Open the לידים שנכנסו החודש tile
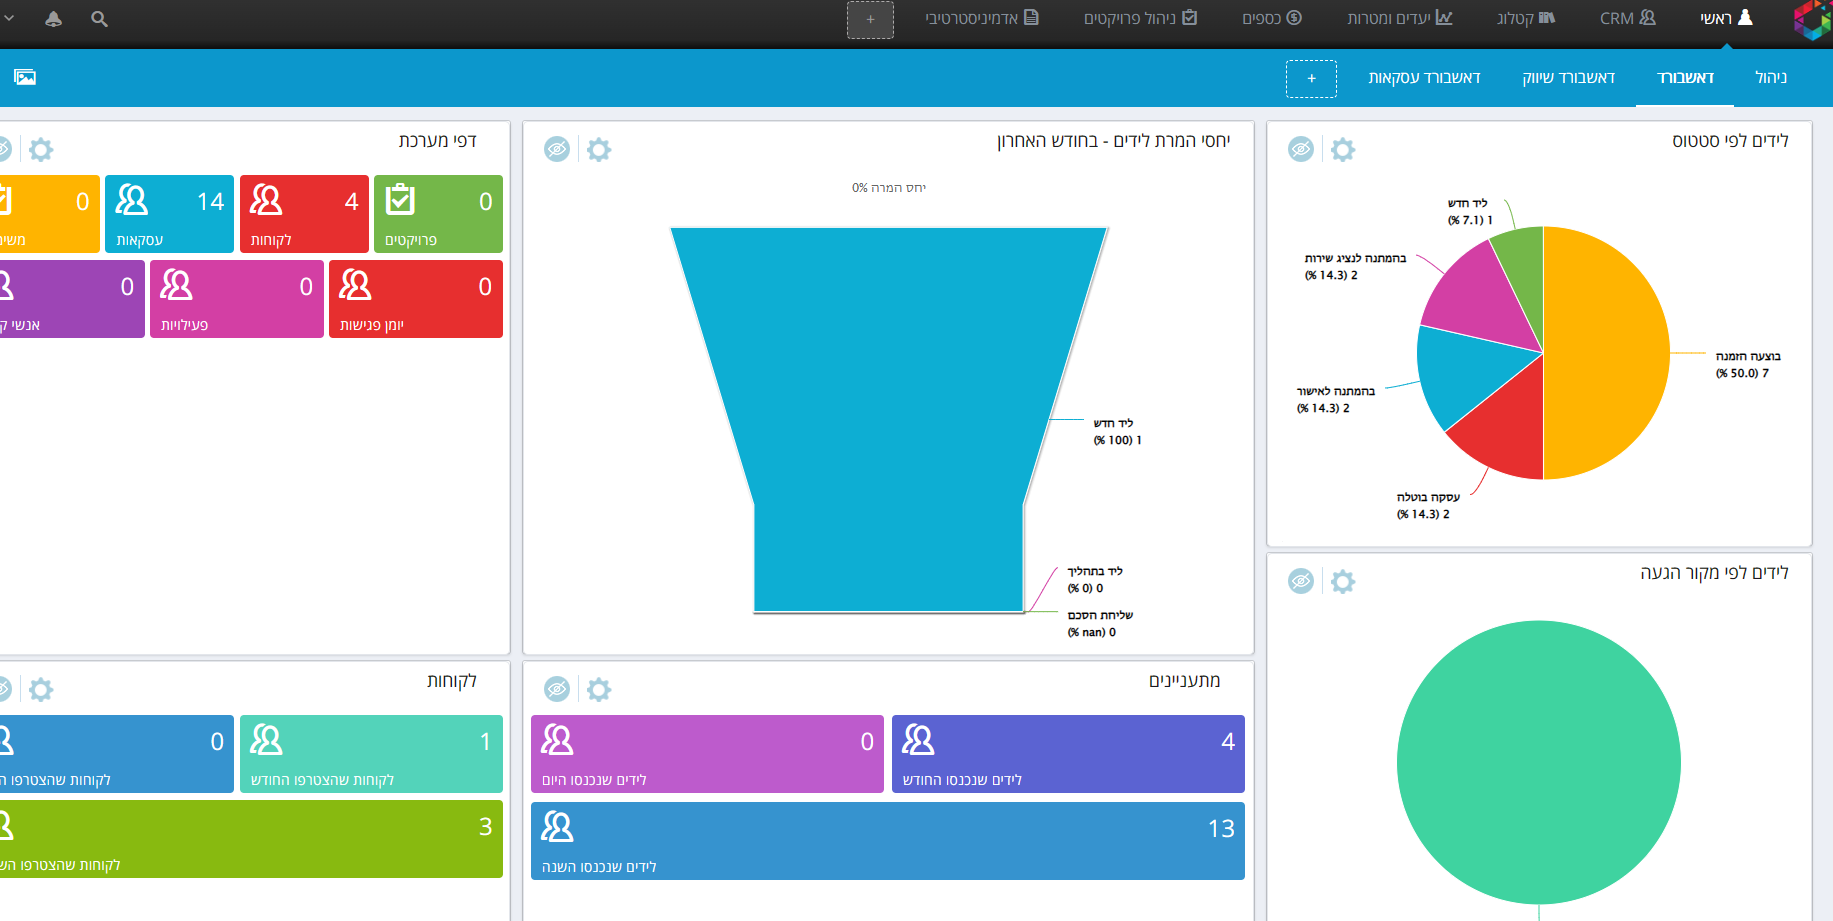The width and height of the screenshot is (1833, 921). point(1068,754)
